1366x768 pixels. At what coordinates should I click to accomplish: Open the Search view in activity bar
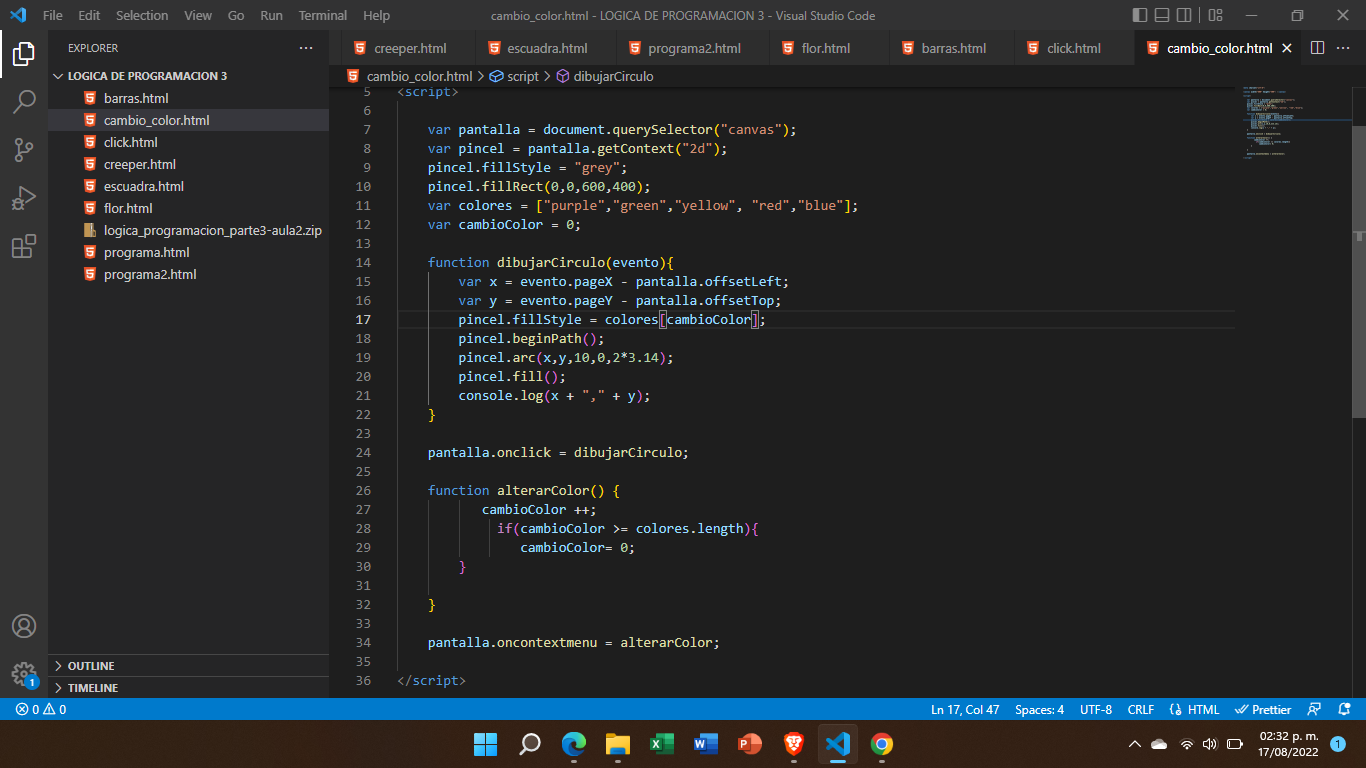[24, 102]
